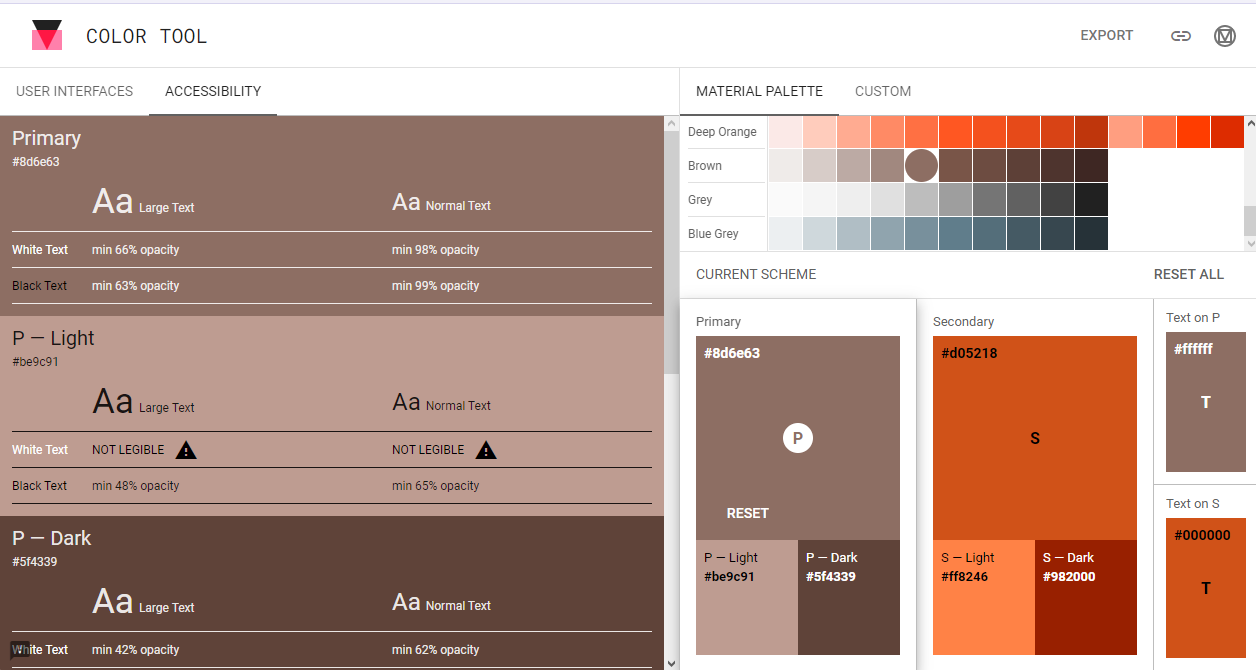This screenshot has height=670, width=1256.
Task: Select the S — Dark #982000 box
Action: 1086,597
